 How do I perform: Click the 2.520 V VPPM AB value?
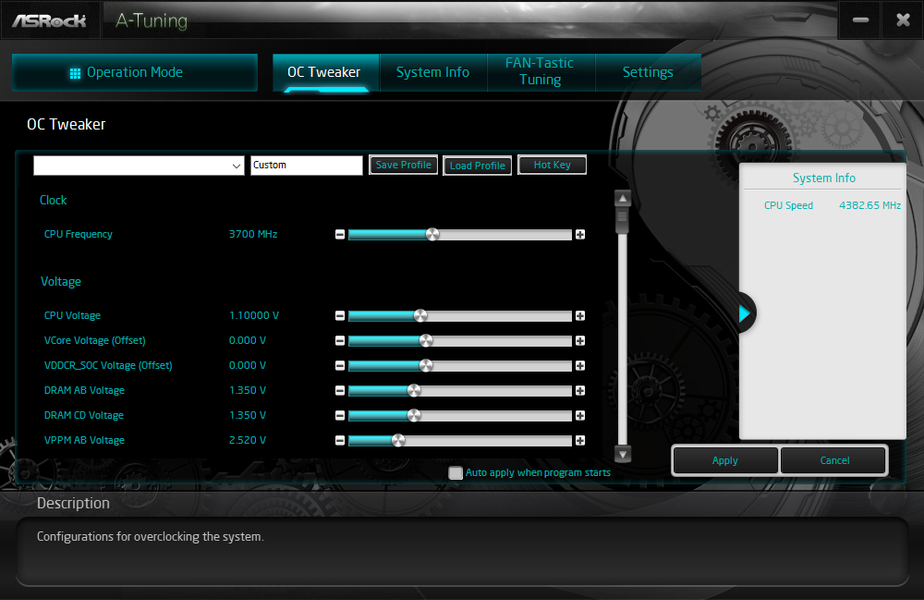coord(248,440)
